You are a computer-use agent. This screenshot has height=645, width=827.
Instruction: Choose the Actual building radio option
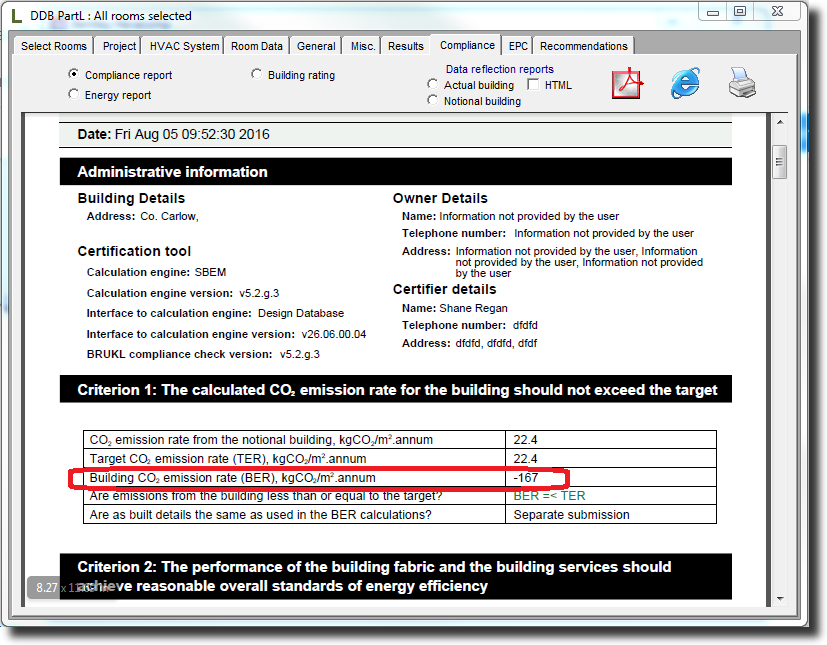432,84
